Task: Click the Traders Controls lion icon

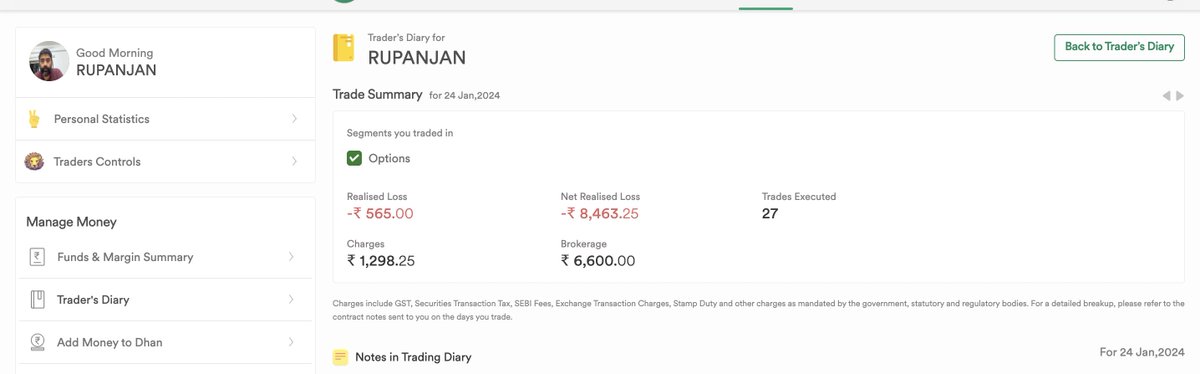Action: (x=34, y=161)
